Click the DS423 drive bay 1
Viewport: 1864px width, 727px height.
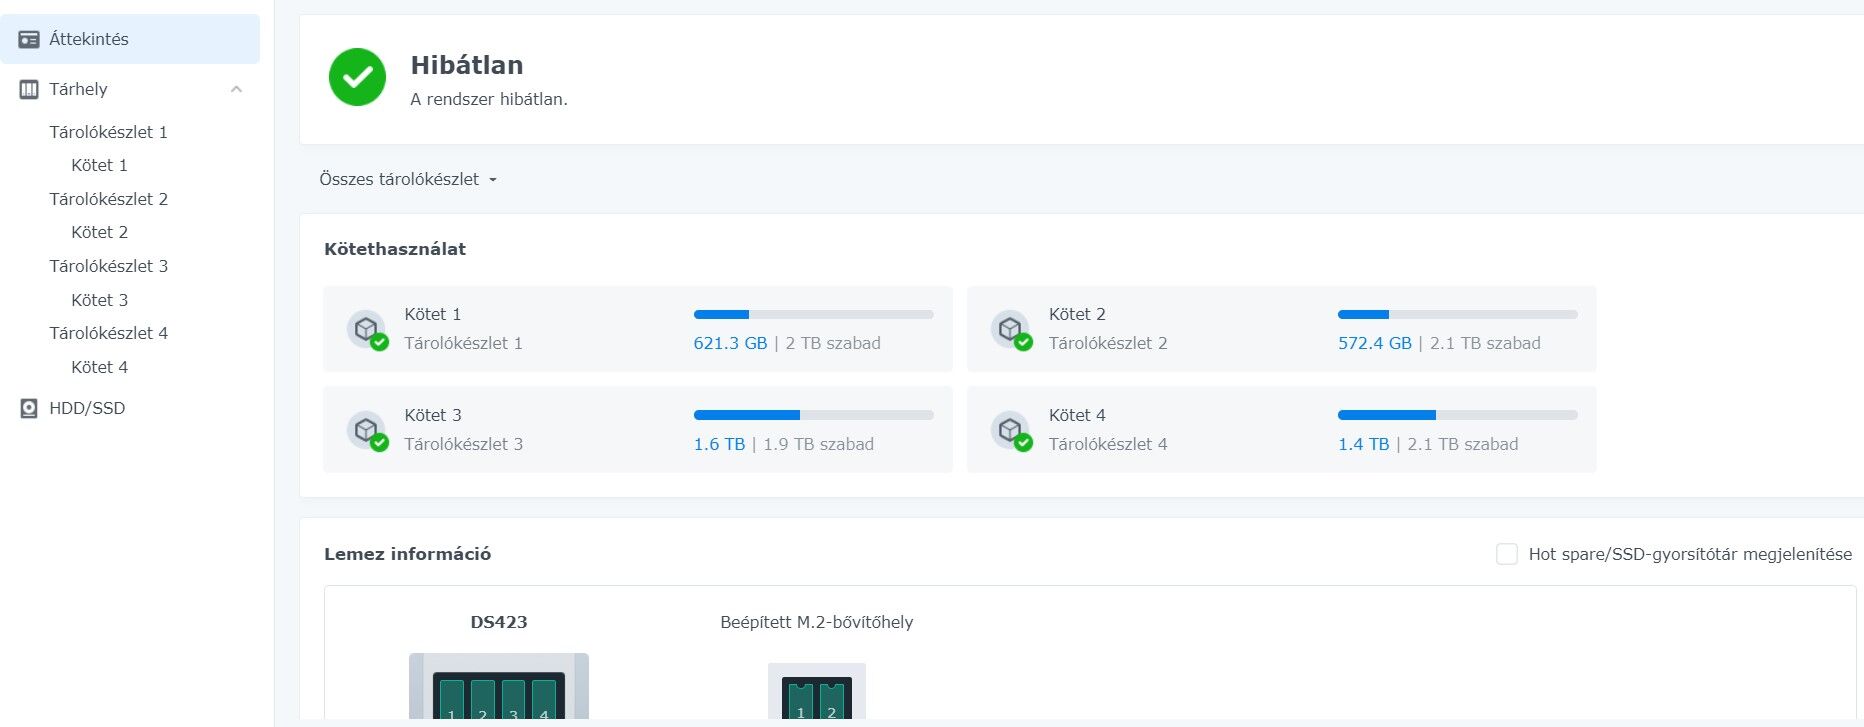click(452, 699)
